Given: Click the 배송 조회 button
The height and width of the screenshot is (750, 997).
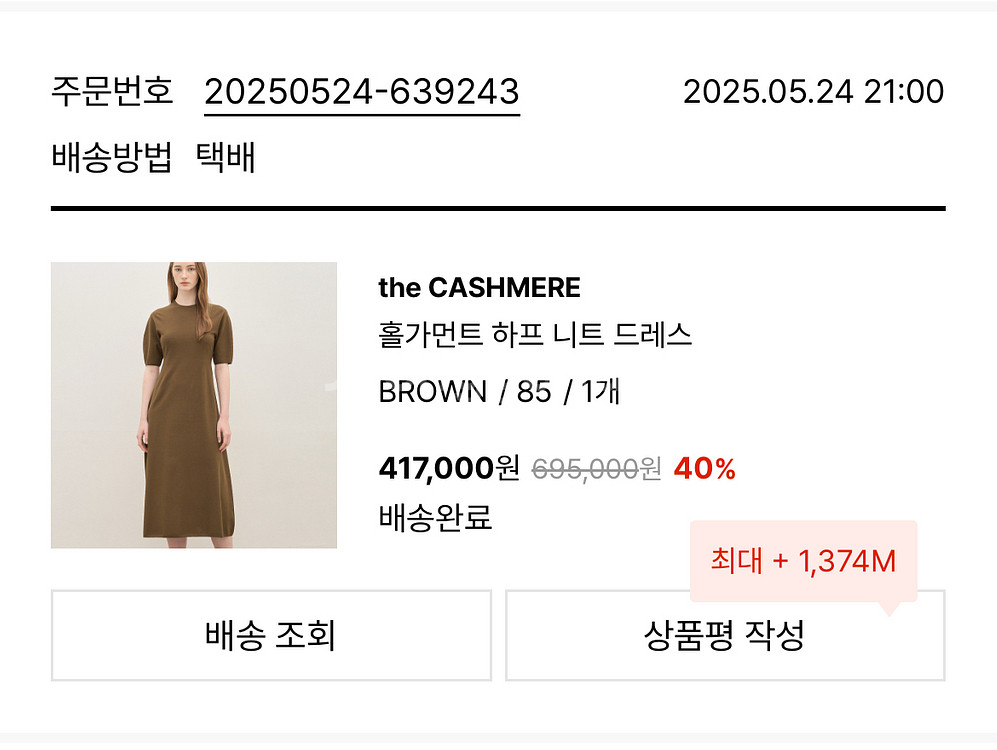Looking at the screenshot, I should click(271, 635).
